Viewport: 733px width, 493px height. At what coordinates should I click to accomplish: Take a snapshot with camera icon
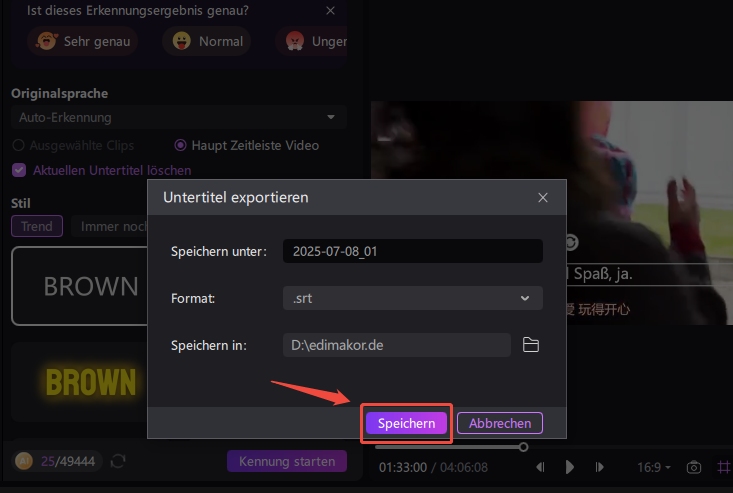(x=694, y=467)
